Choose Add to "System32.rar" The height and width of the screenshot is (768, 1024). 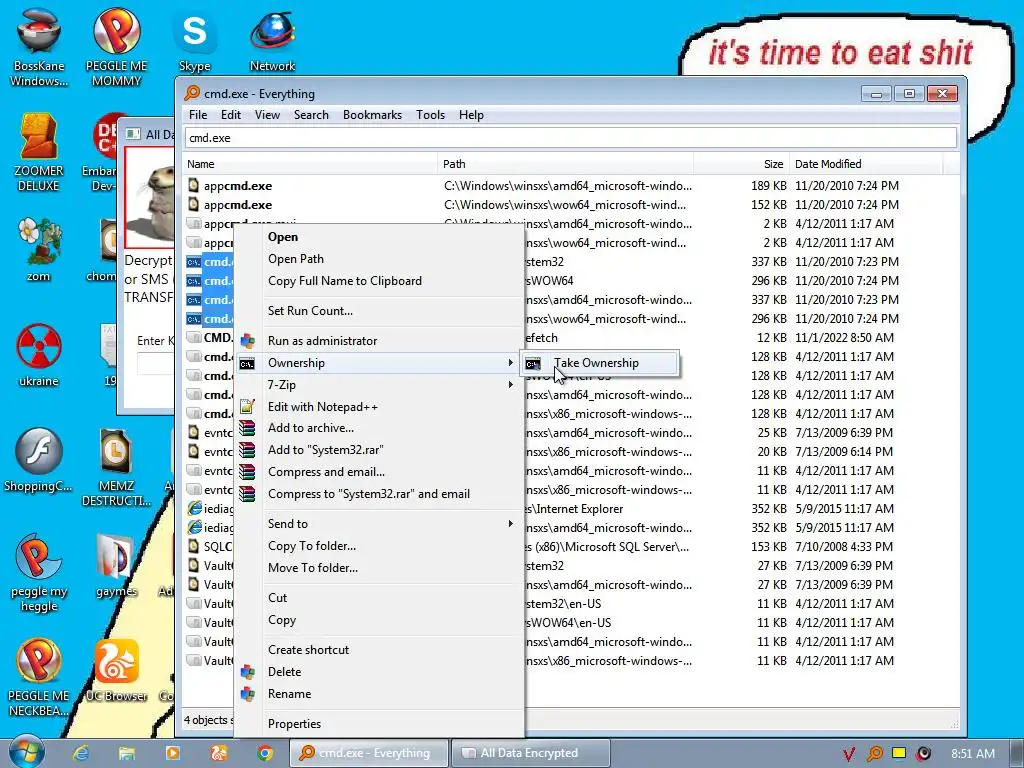pos(379,450)
